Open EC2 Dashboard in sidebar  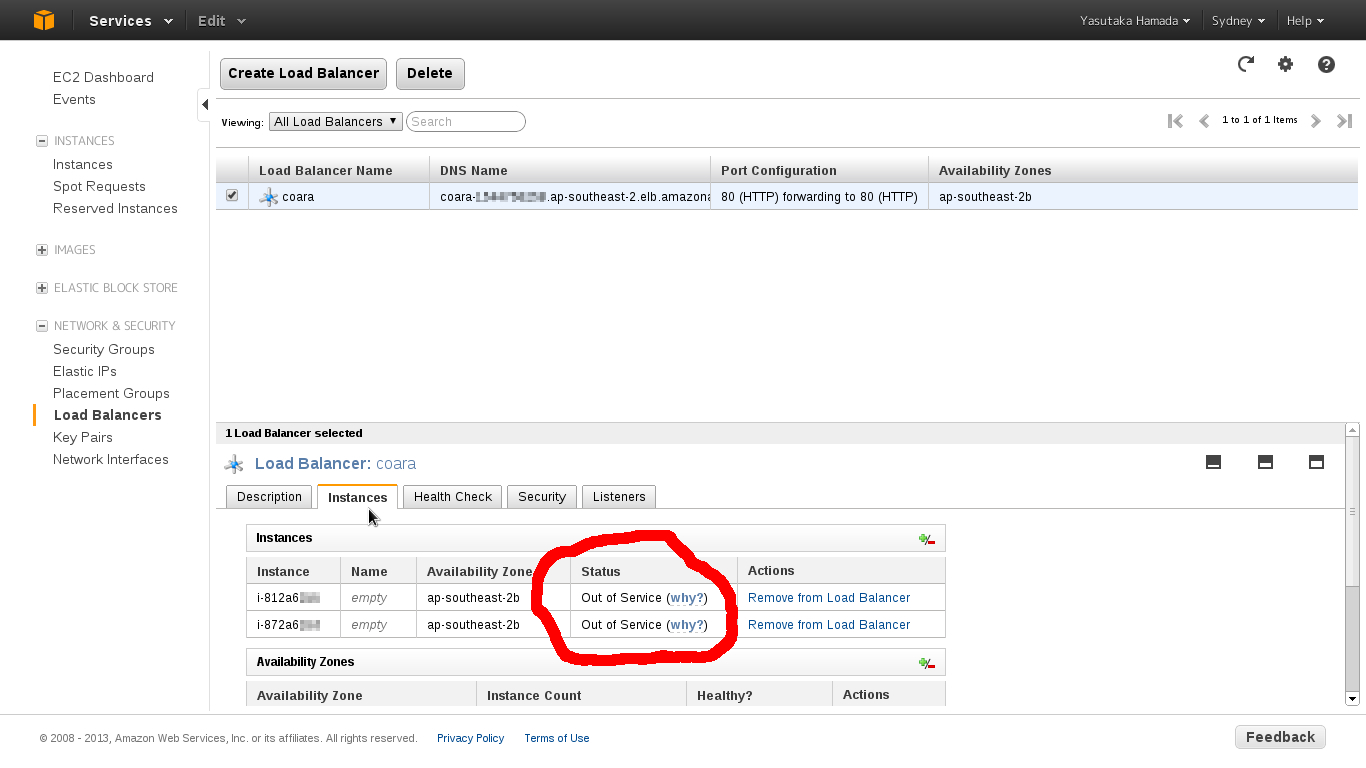click(103, 77)
